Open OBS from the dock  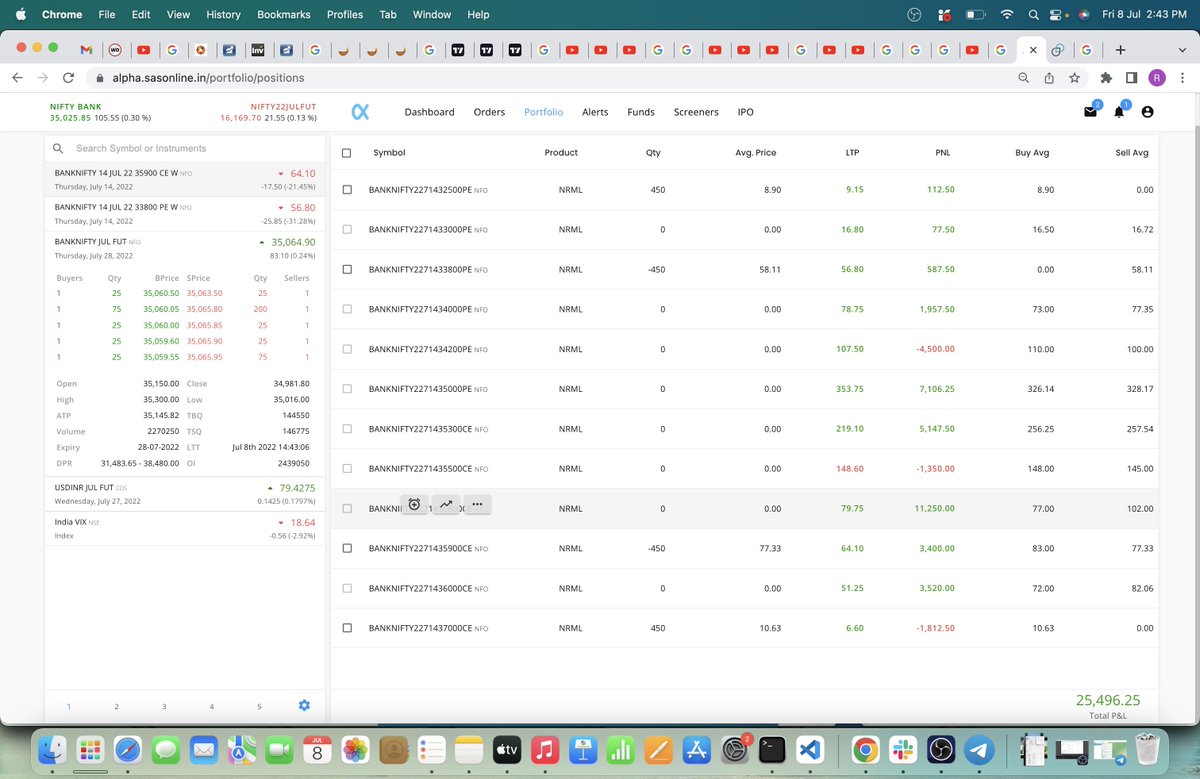941,749
